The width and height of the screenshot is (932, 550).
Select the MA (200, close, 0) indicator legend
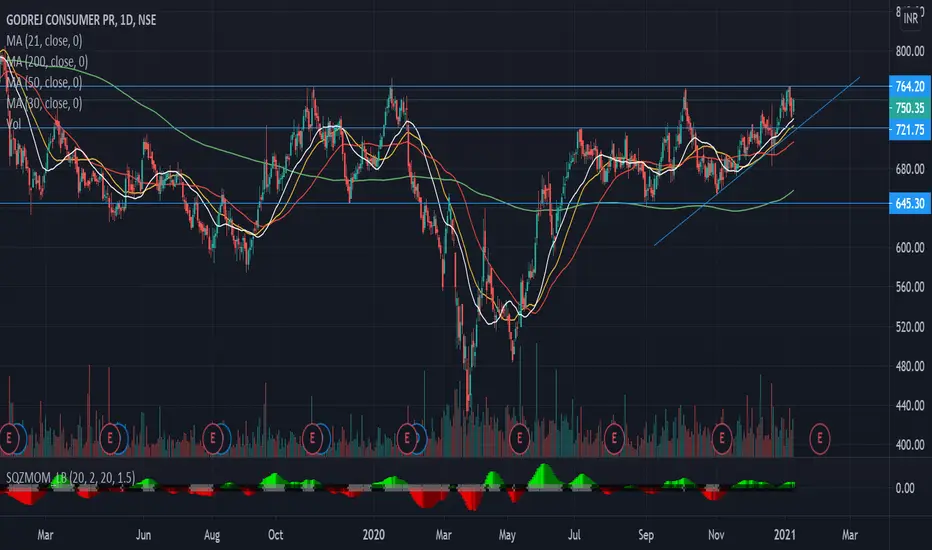tap(48, 62)
